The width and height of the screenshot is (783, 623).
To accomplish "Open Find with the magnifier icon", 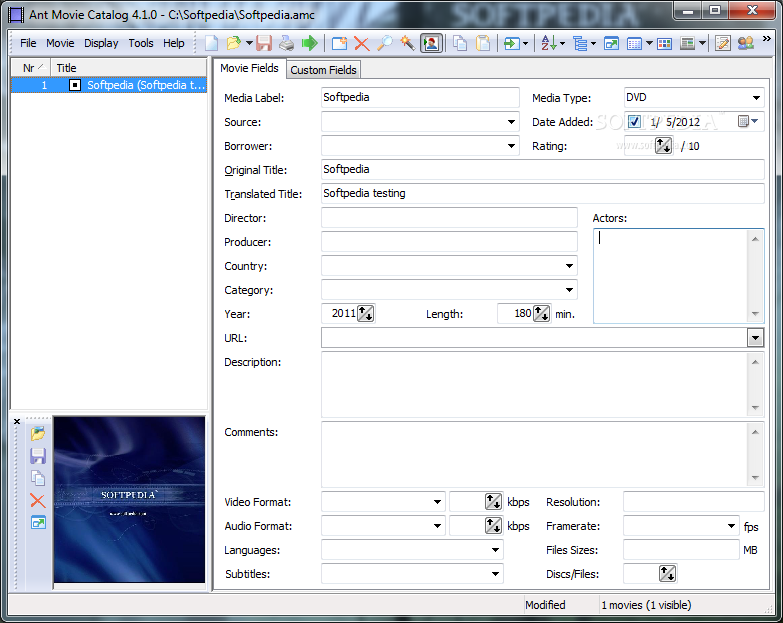I will (384, 43).
